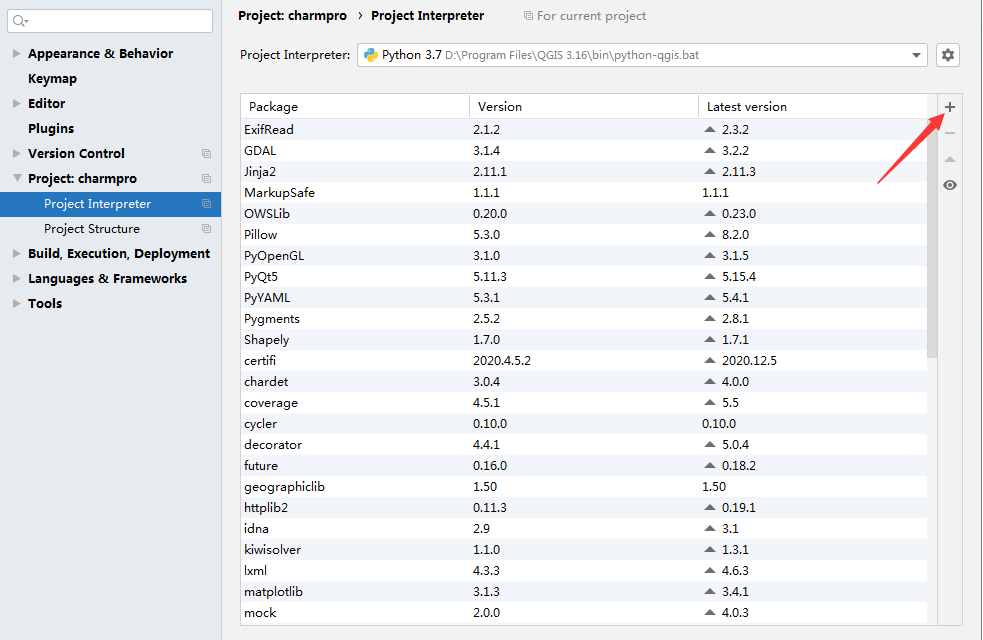
Task: Toggle show early releases eye icon
Action: [x=950, y=185]
